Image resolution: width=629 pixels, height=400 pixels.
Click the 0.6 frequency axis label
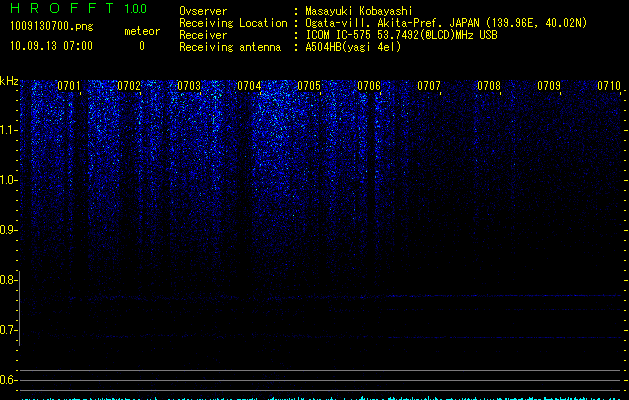point(7,380)
